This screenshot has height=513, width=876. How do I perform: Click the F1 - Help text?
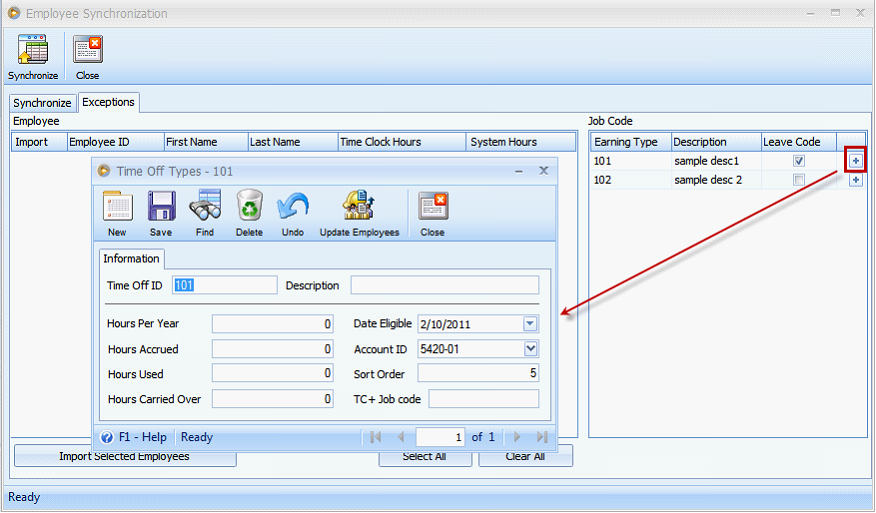[142, 437]
